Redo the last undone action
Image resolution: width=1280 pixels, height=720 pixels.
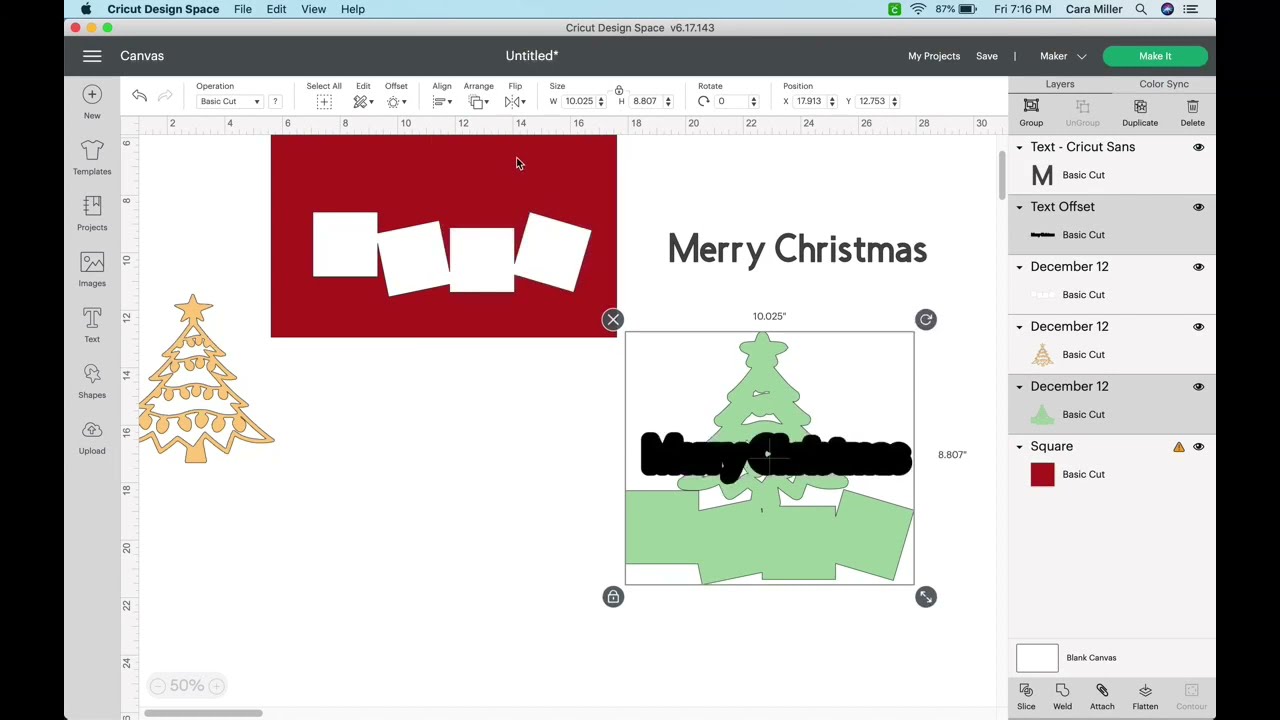tap(165, 96)
